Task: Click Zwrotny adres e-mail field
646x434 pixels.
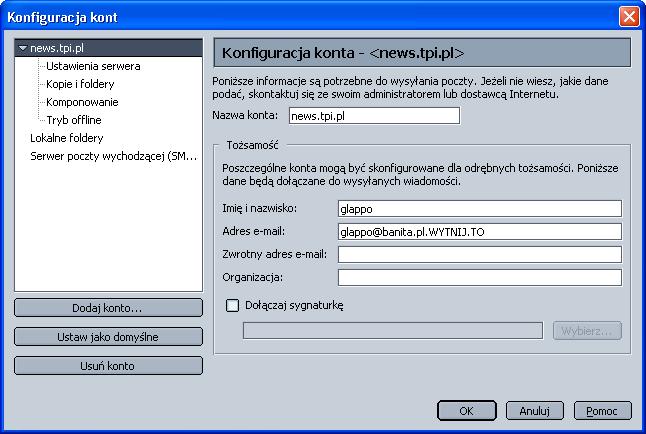Action: 479,255
